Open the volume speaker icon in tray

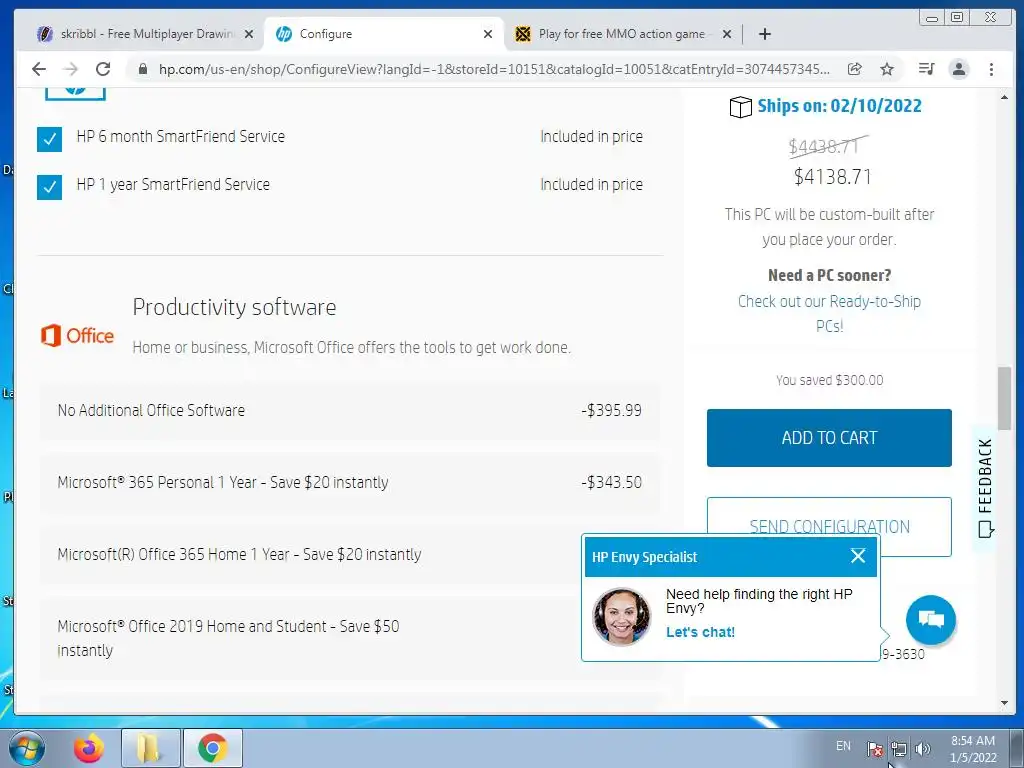click(922, 748)
